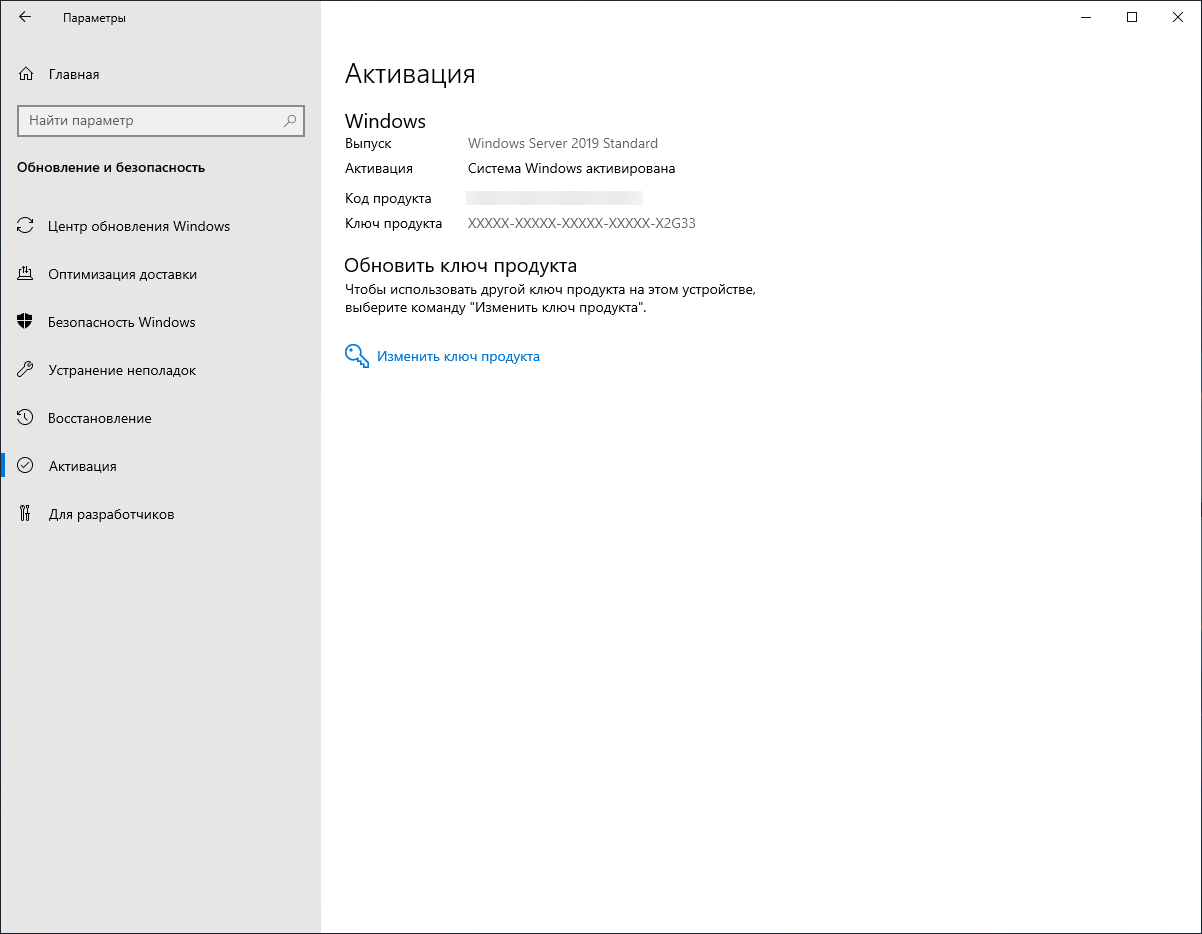Click the Код продукта label

(x=388, y=198)
